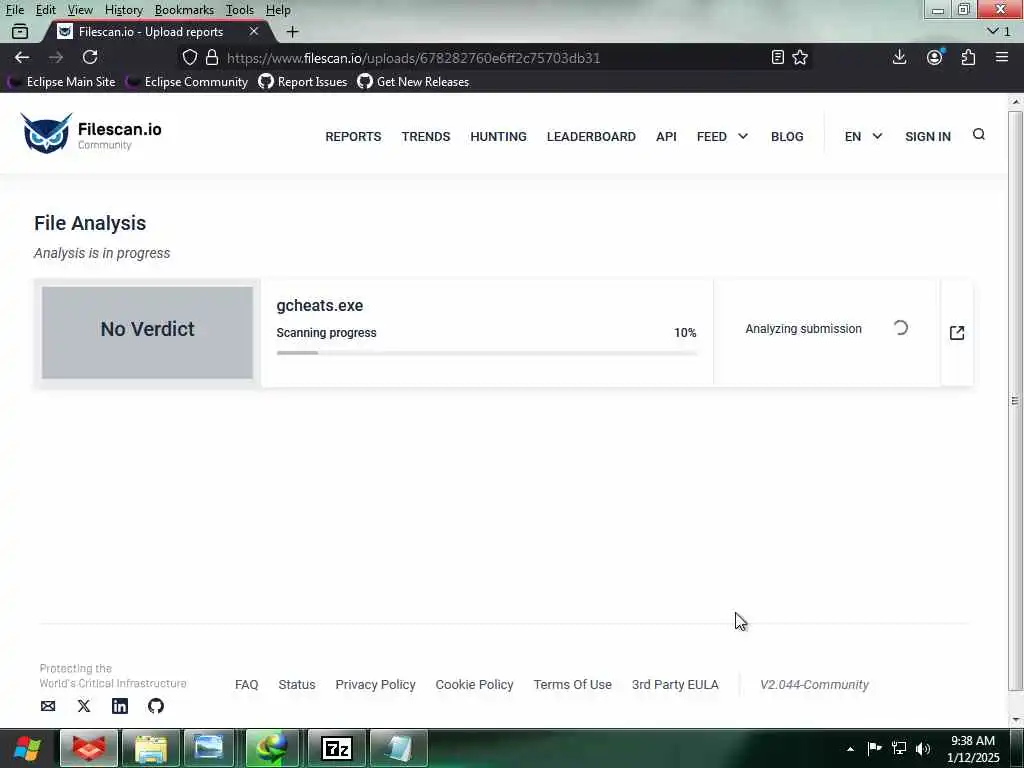
Task: Click the tracking protection shield icon
Action: [x=189, y=57]
